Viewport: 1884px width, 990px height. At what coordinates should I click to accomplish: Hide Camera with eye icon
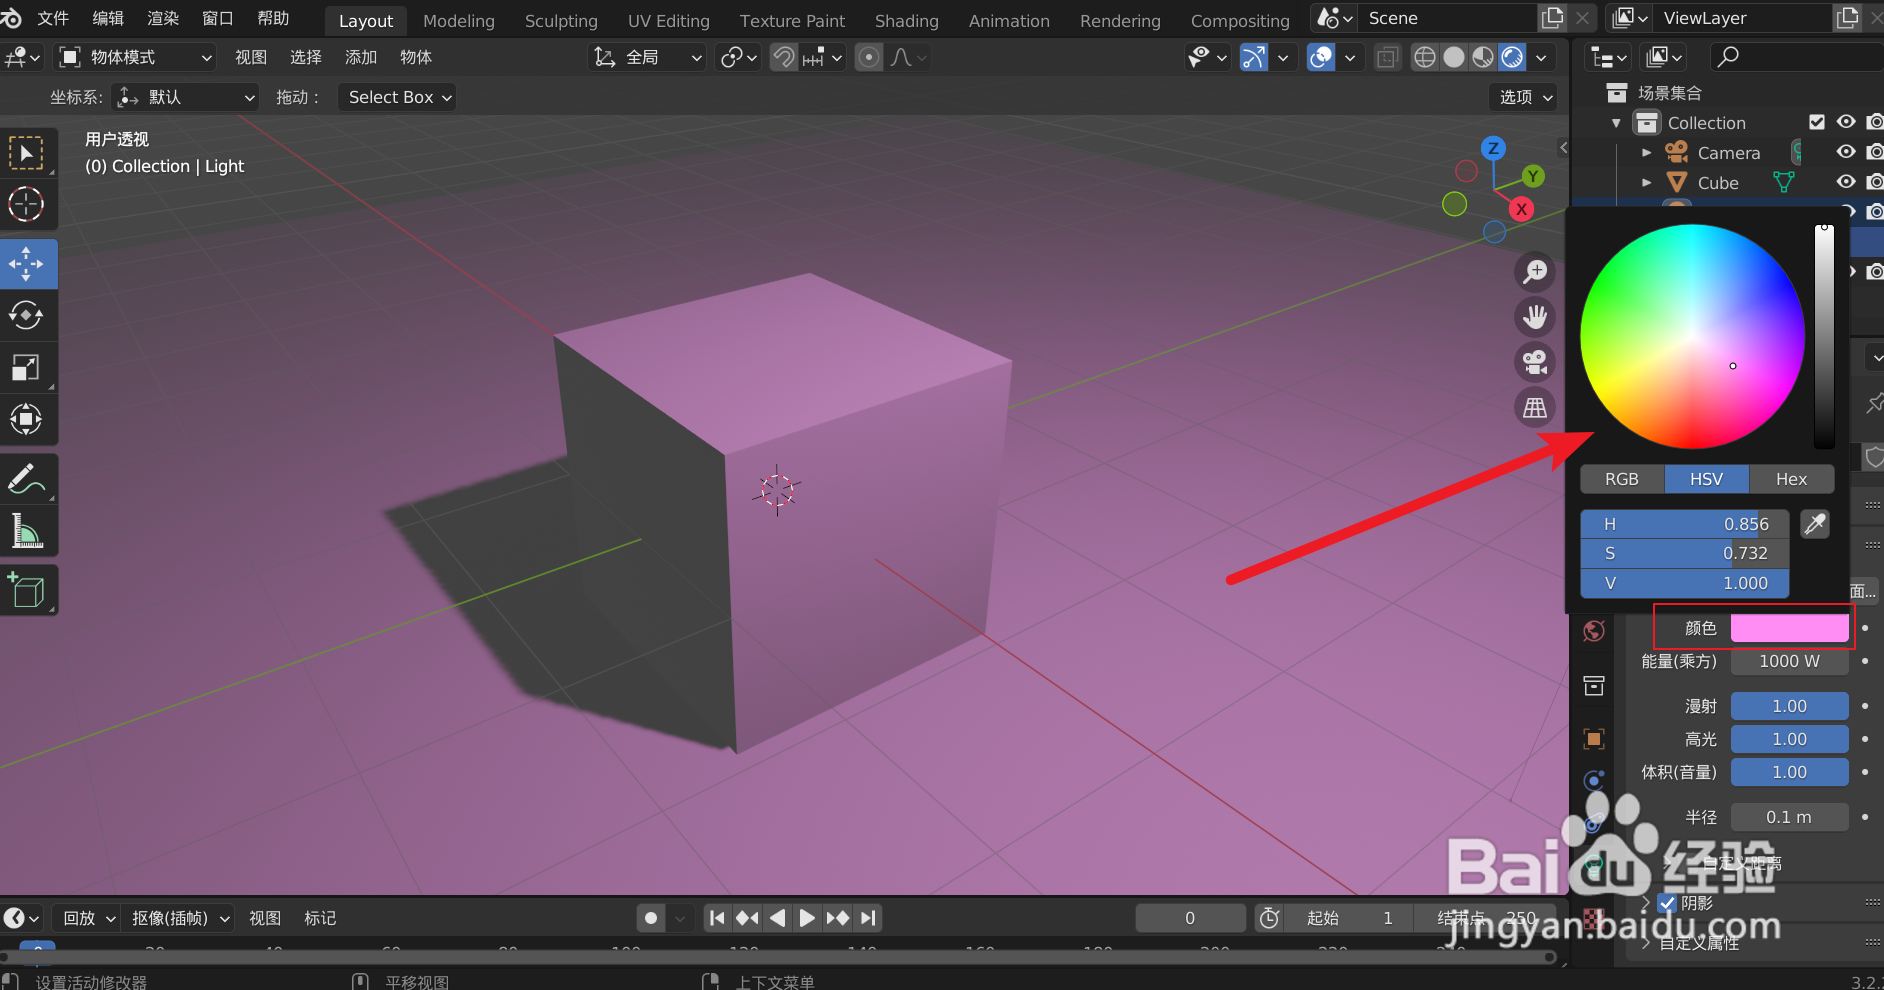click(x=1846, y=152)
